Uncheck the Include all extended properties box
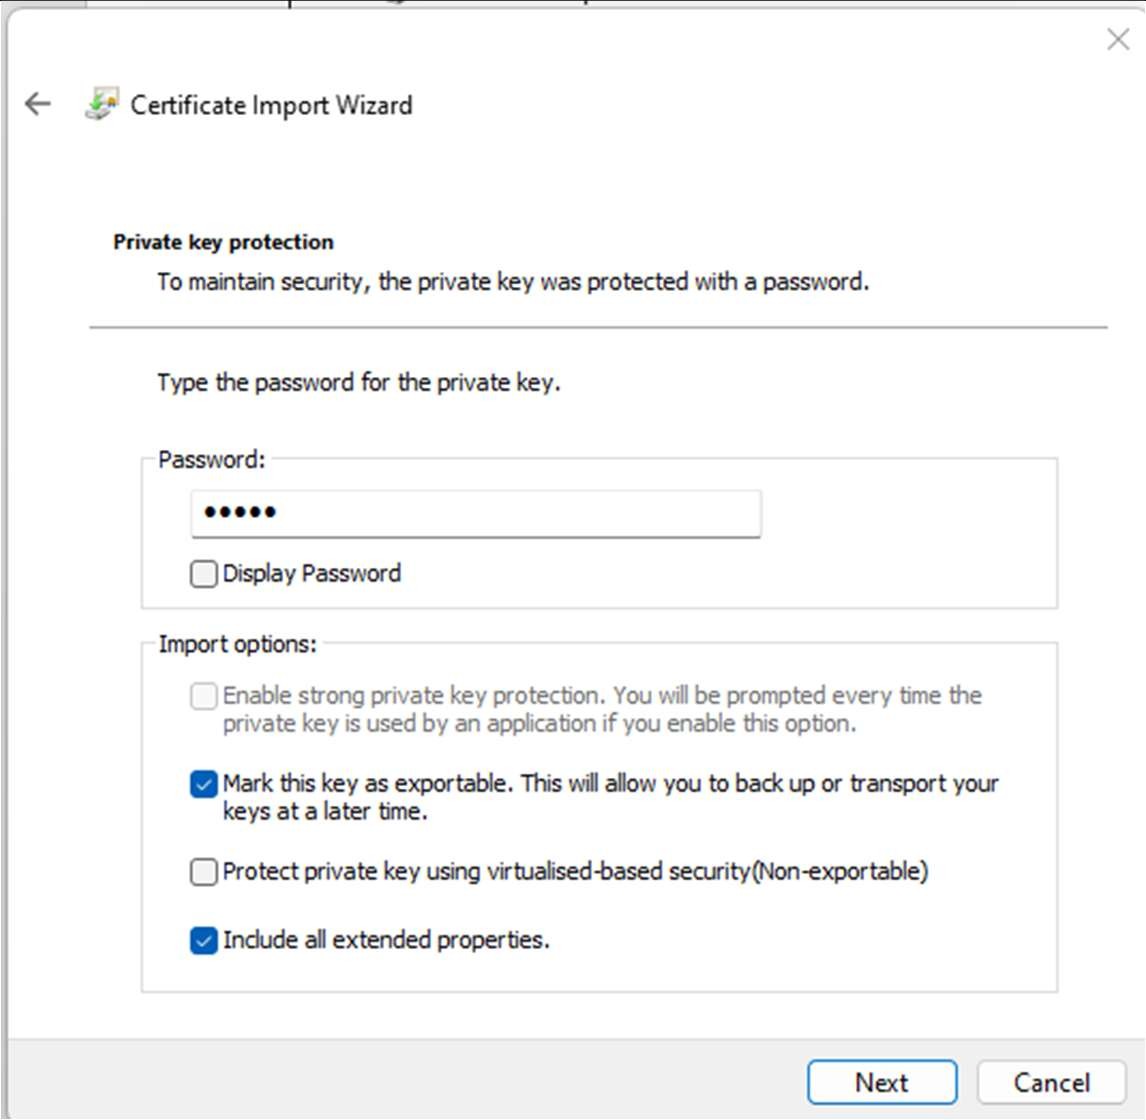The height and width of the screenshot is (1120, 1146). [x=204, y=941]
